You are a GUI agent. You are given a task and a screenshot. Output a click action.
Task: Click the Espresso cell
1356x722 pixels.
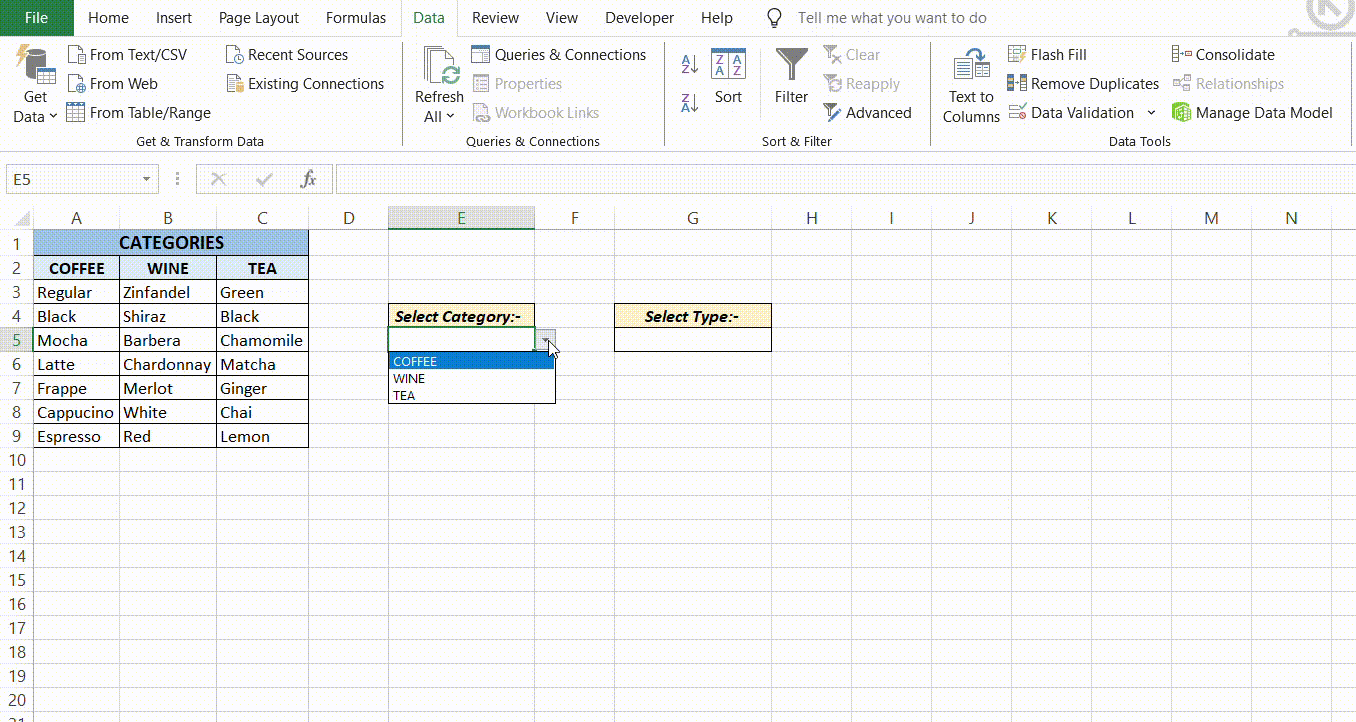click(76, 436)
